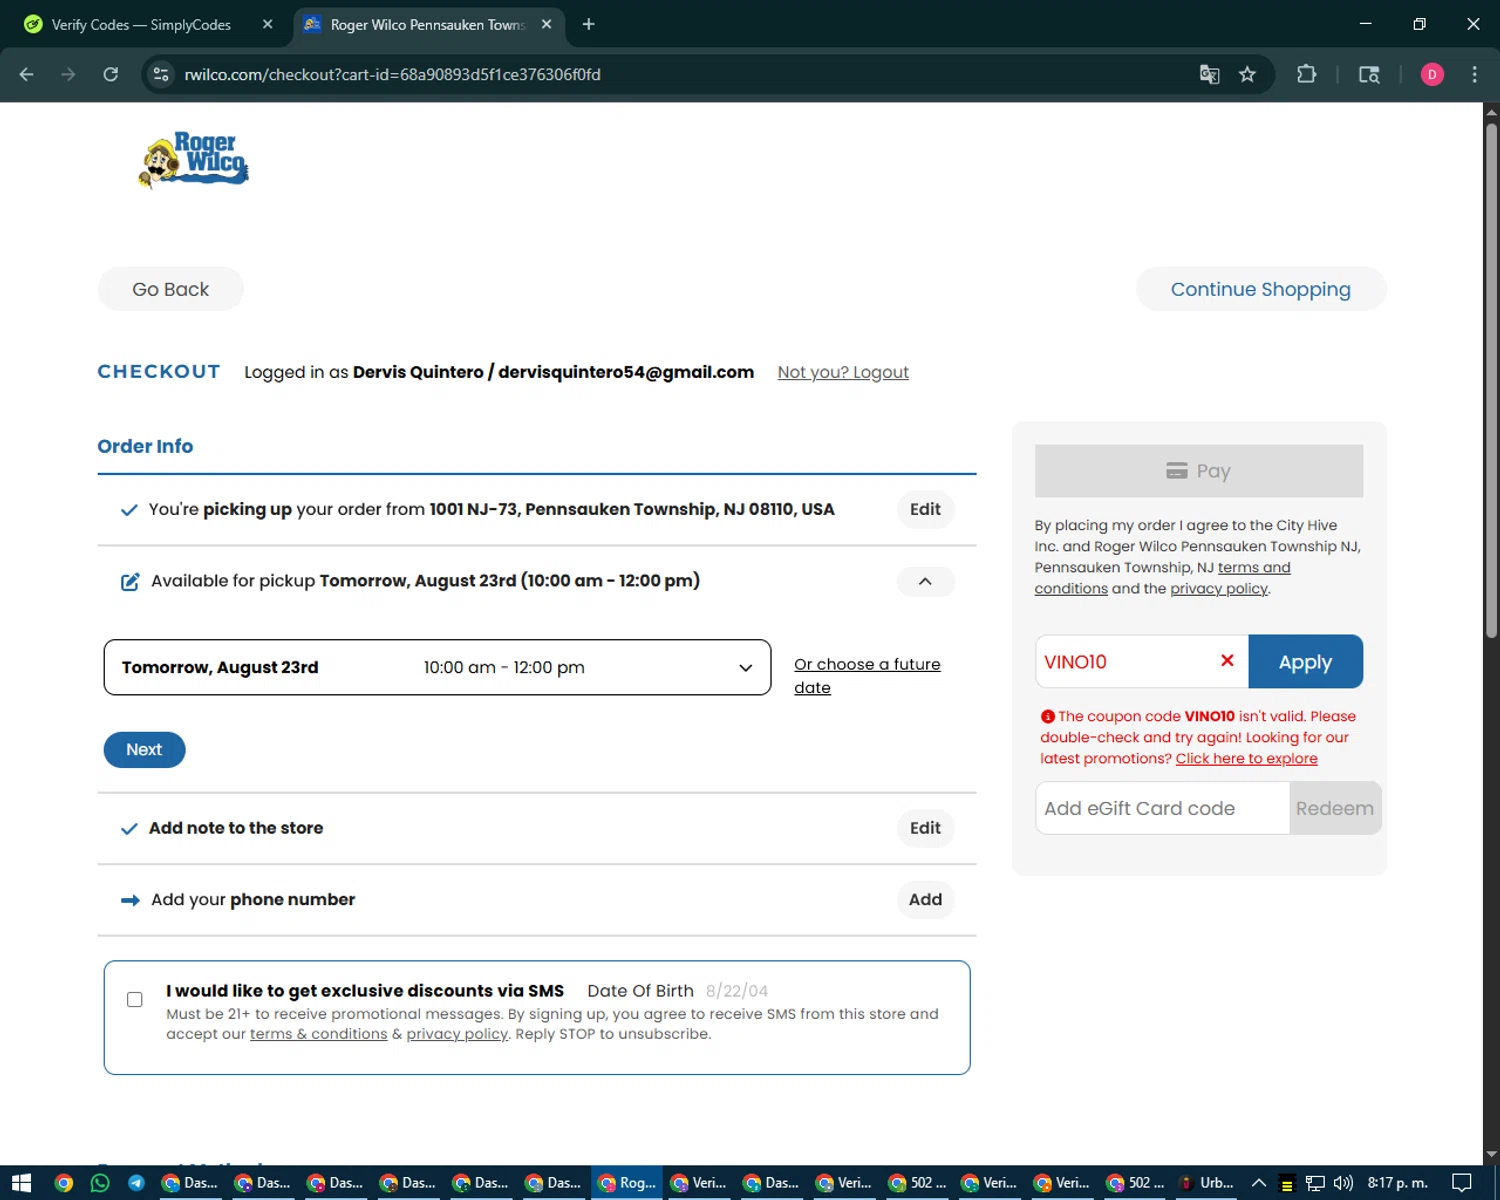
Task: Reload the checkout page
Action: [111, 74]
